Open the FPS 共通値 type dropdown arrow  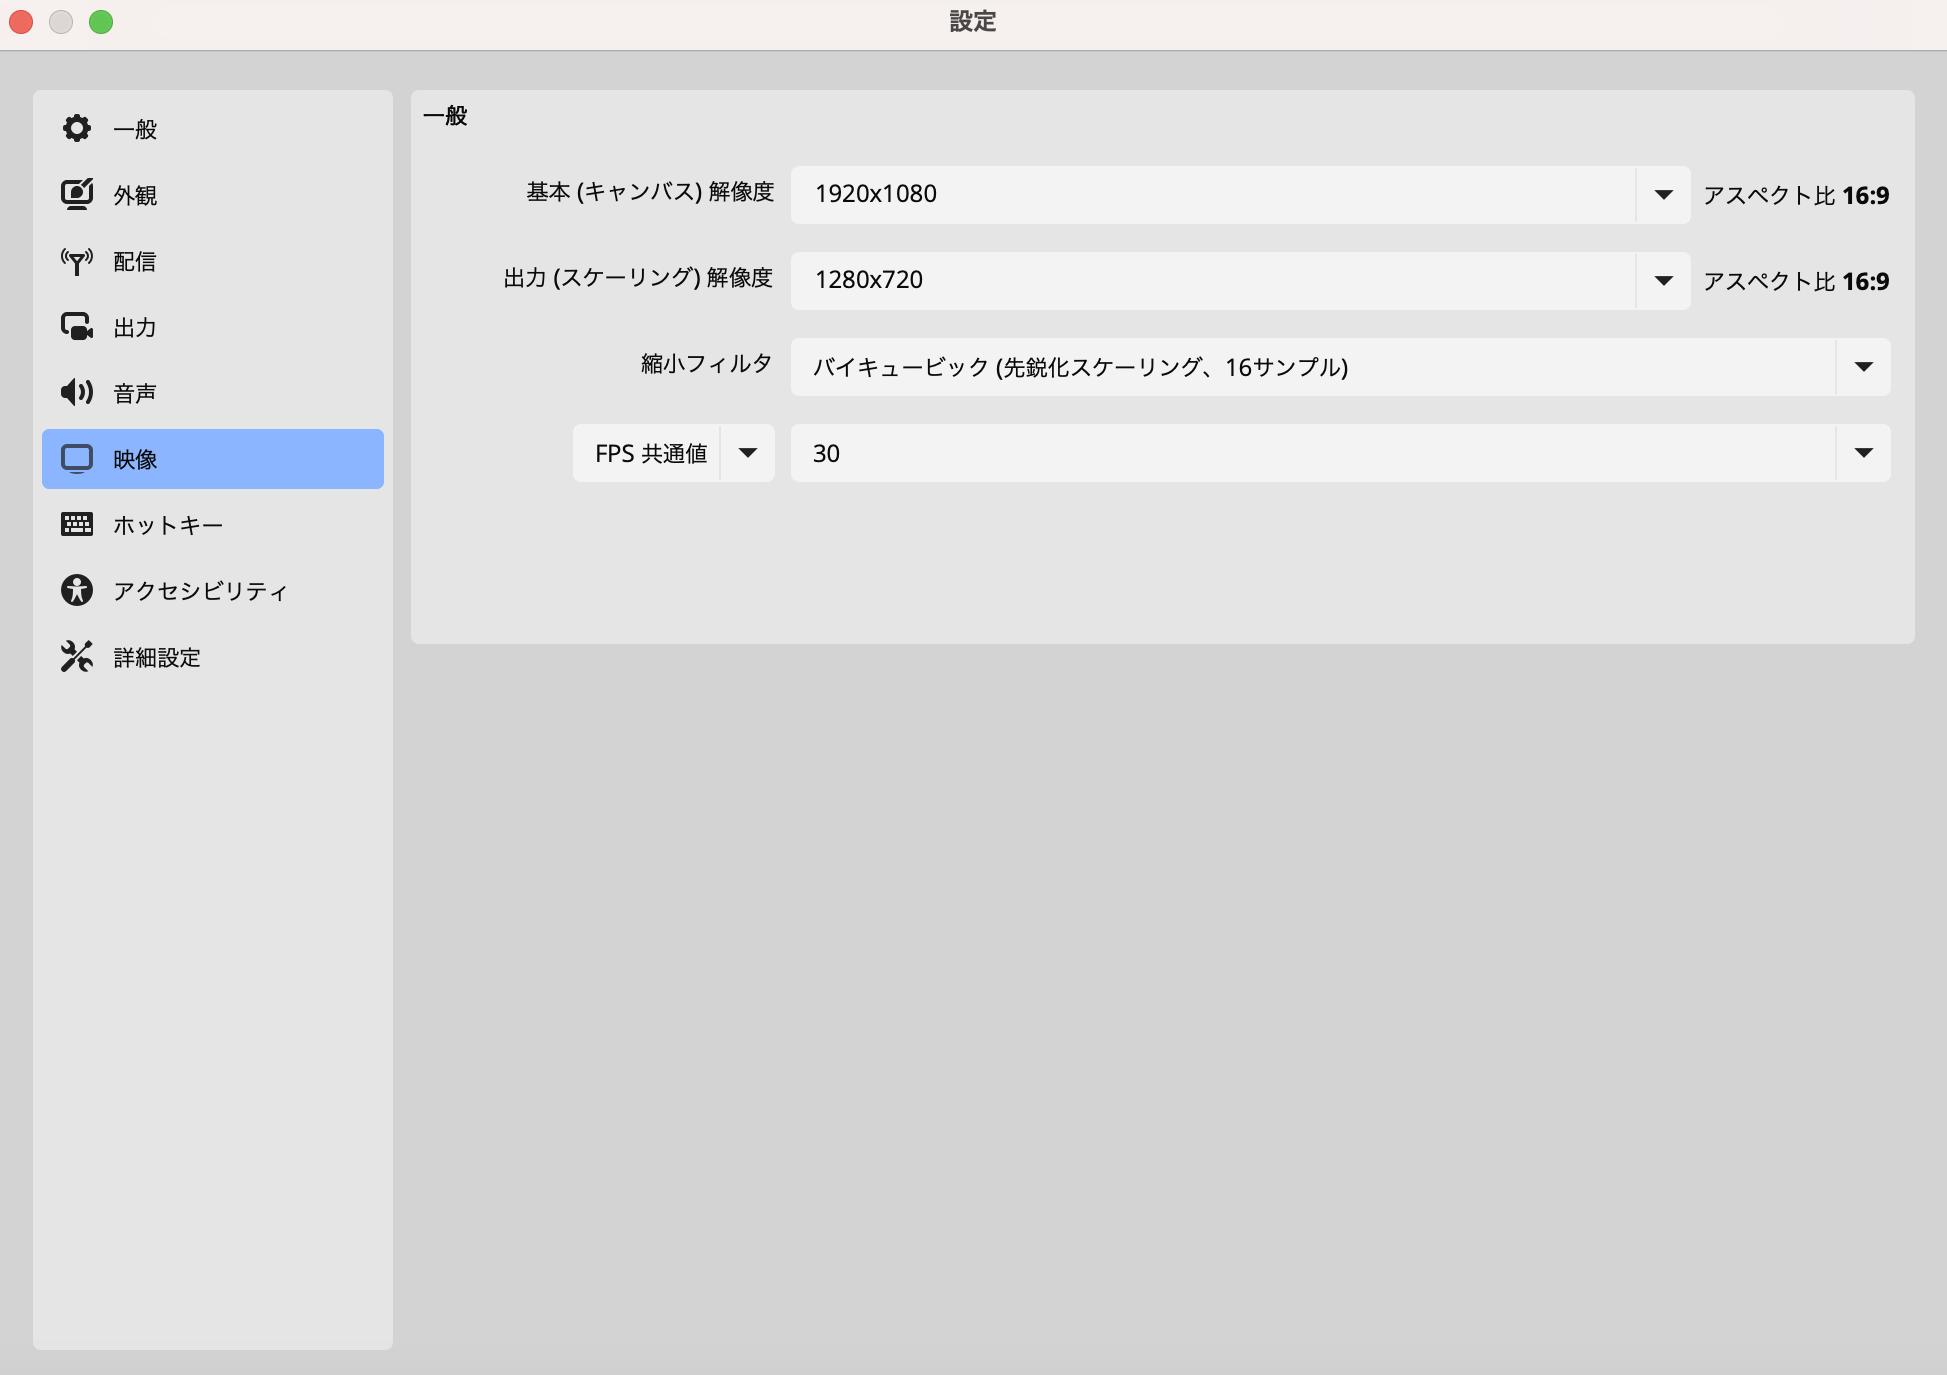click(747, 453)
